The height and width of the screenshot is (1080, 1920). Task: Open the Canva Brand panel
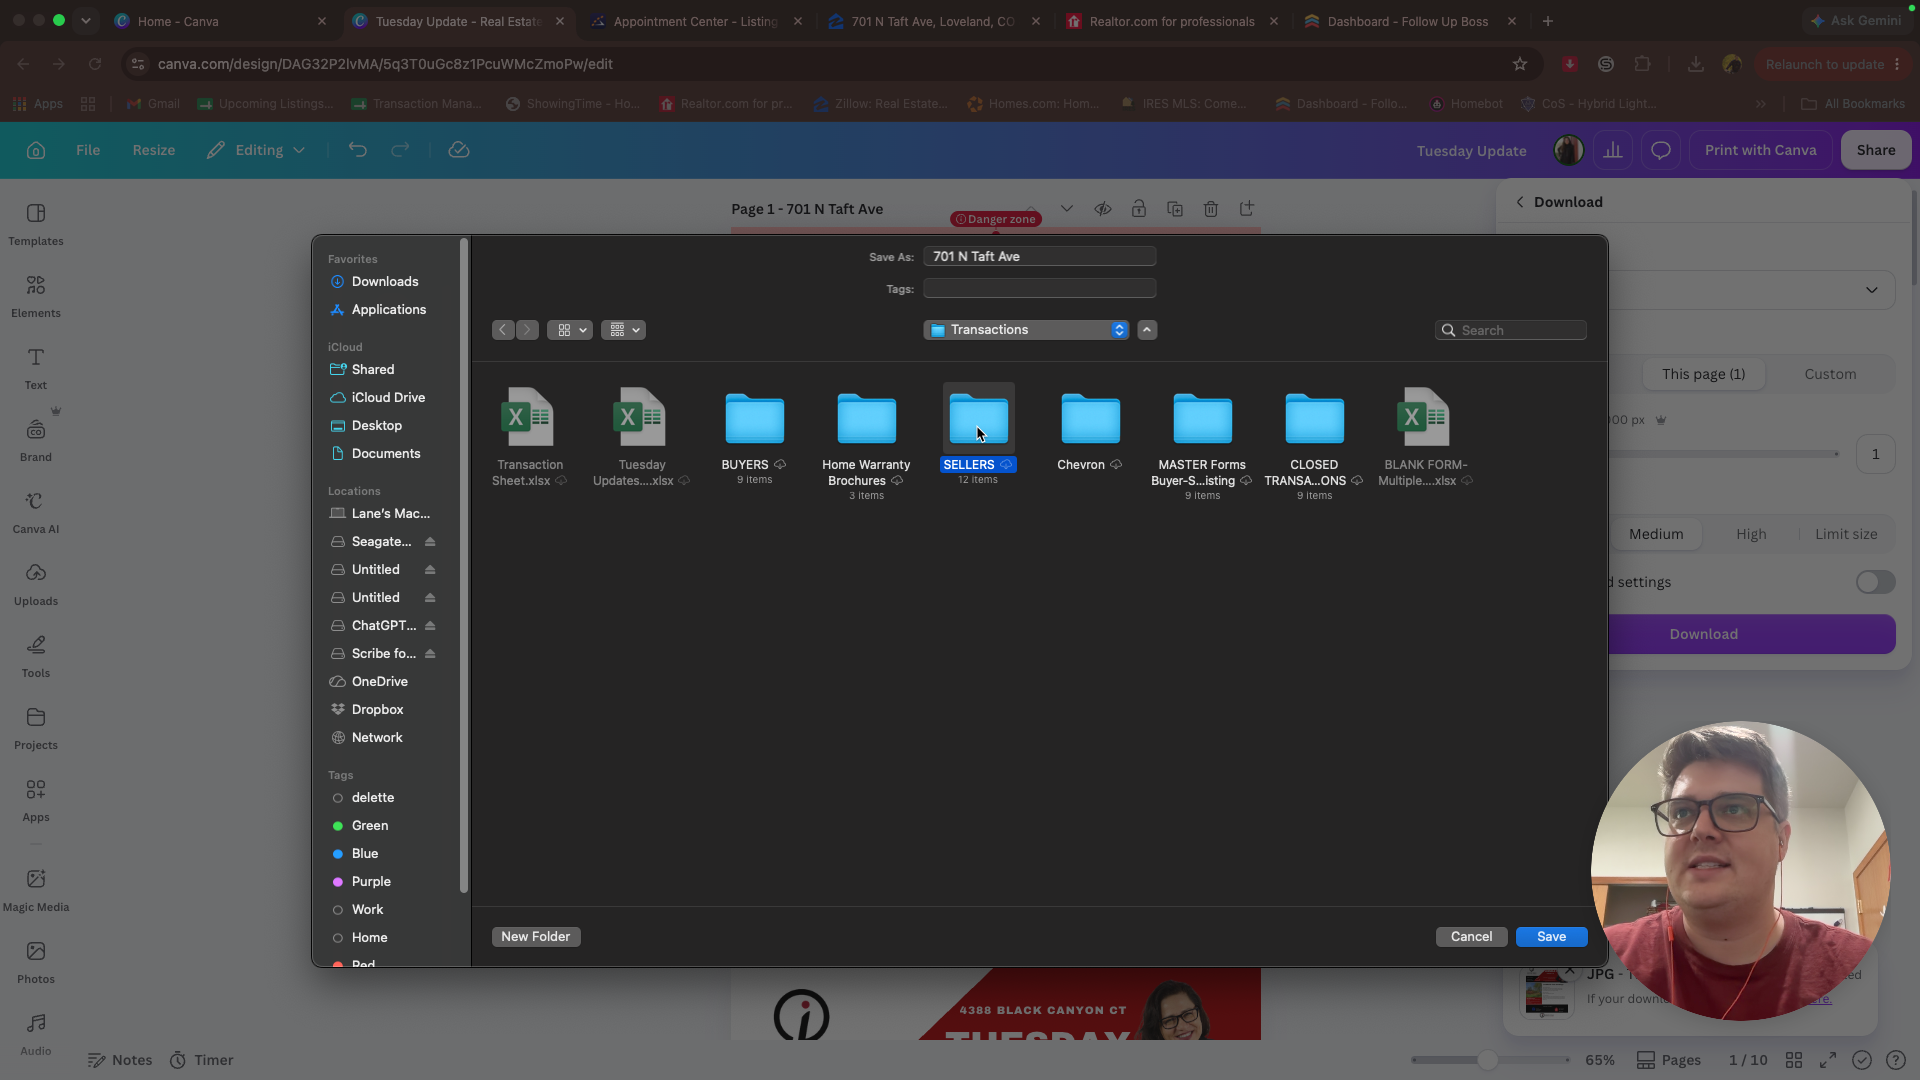pyautogui.click(x=36, y=440)
